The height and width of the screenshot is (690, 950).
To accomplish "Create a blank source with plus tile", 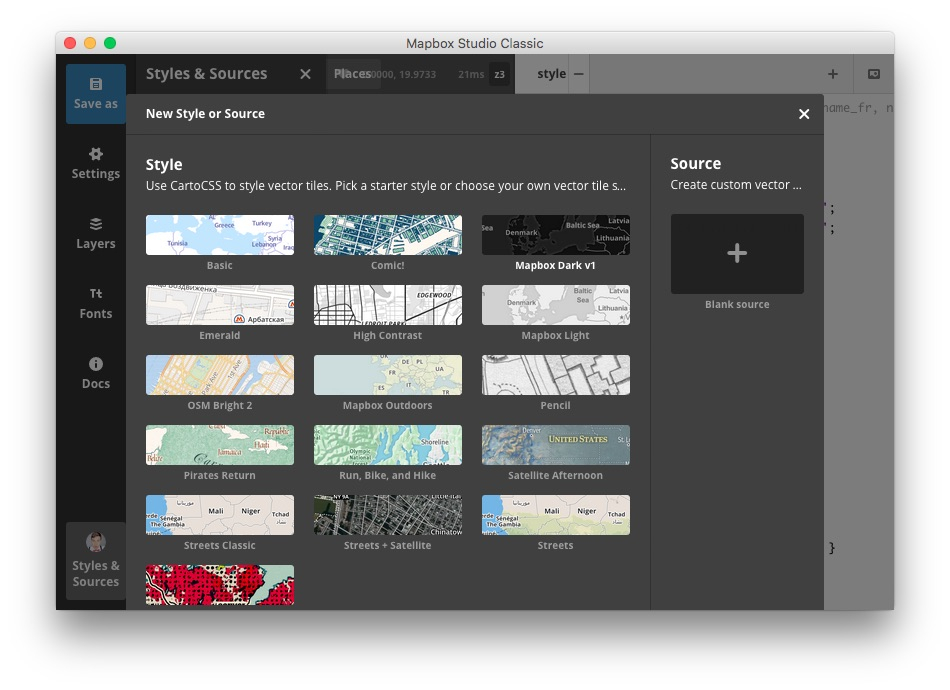I will click(737, 254).
